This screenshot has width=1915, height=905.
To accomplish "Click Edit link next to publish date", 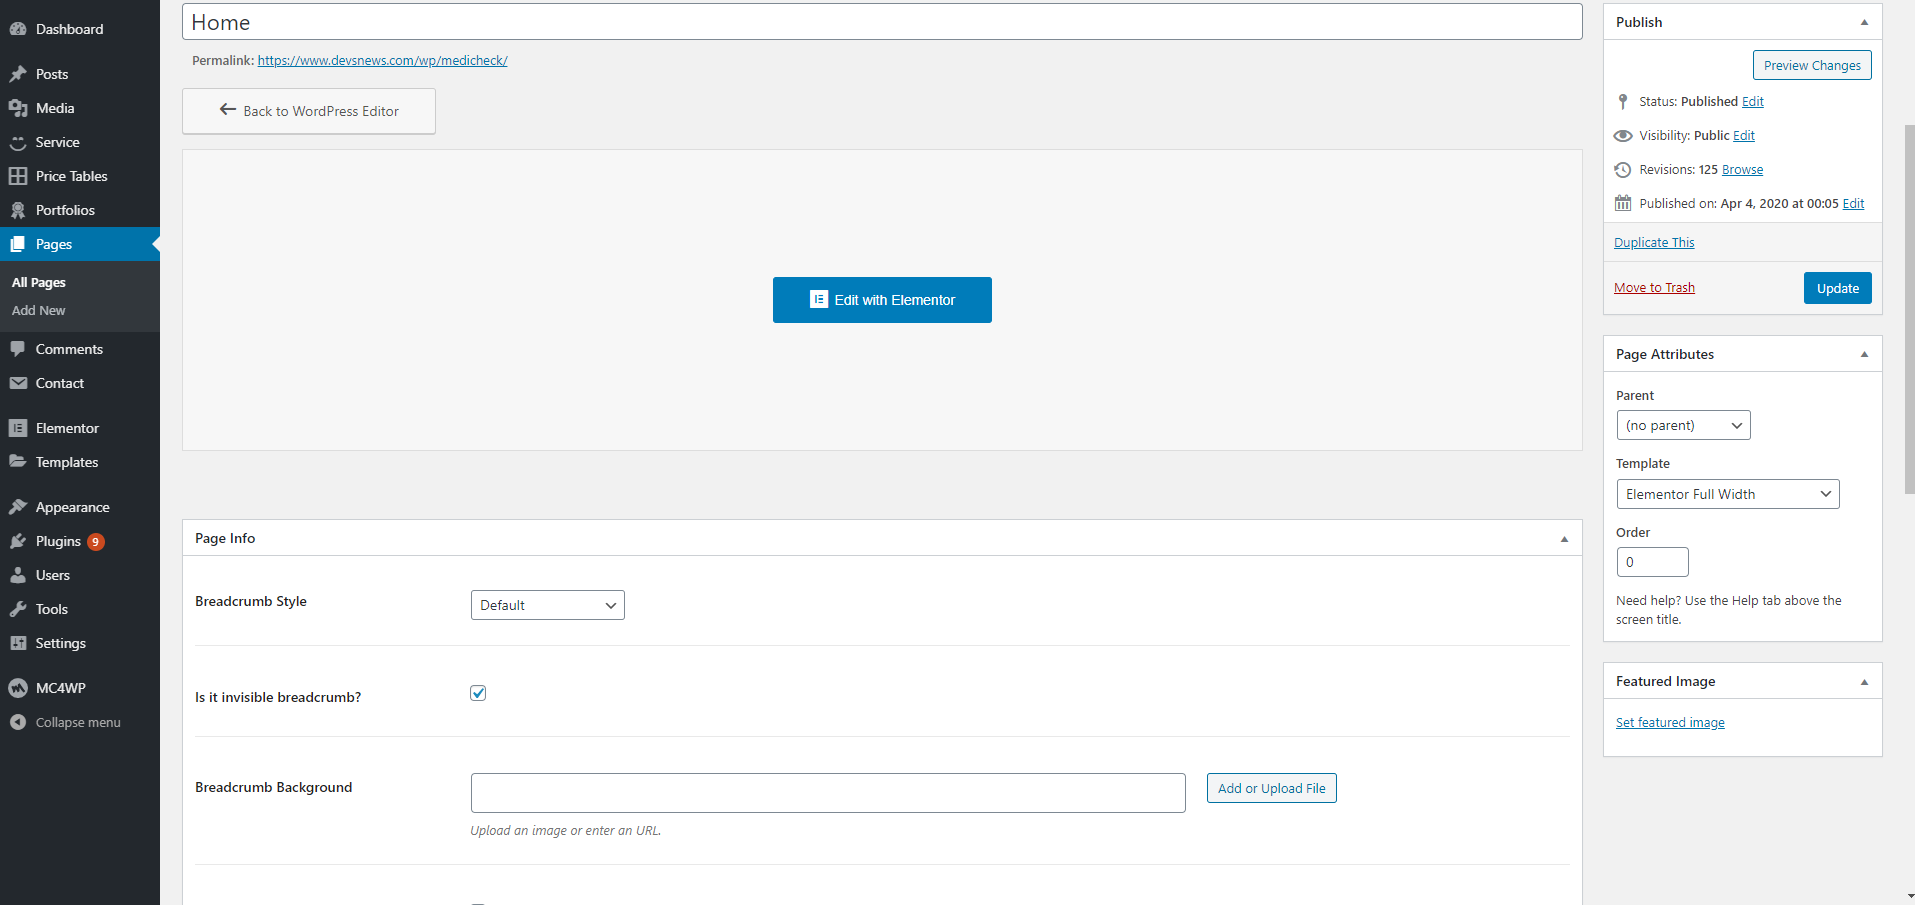I will pos(1853,204).
